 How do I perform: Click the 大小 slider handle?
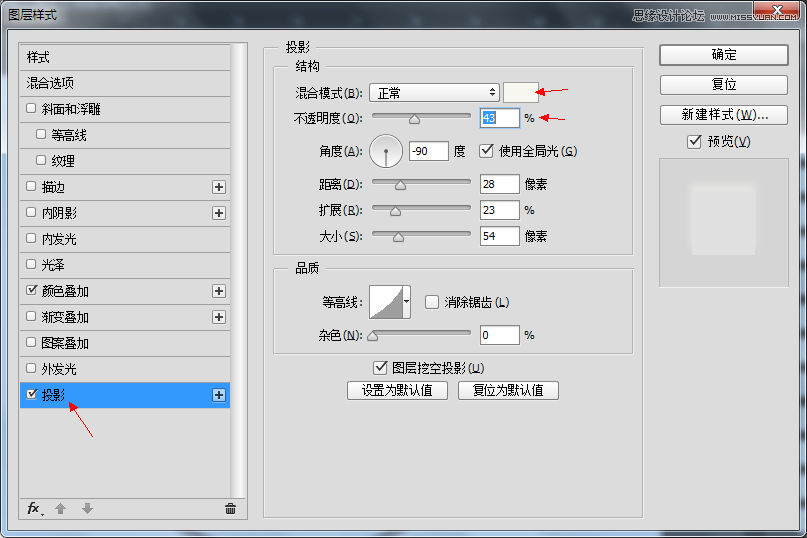point(398,237)
